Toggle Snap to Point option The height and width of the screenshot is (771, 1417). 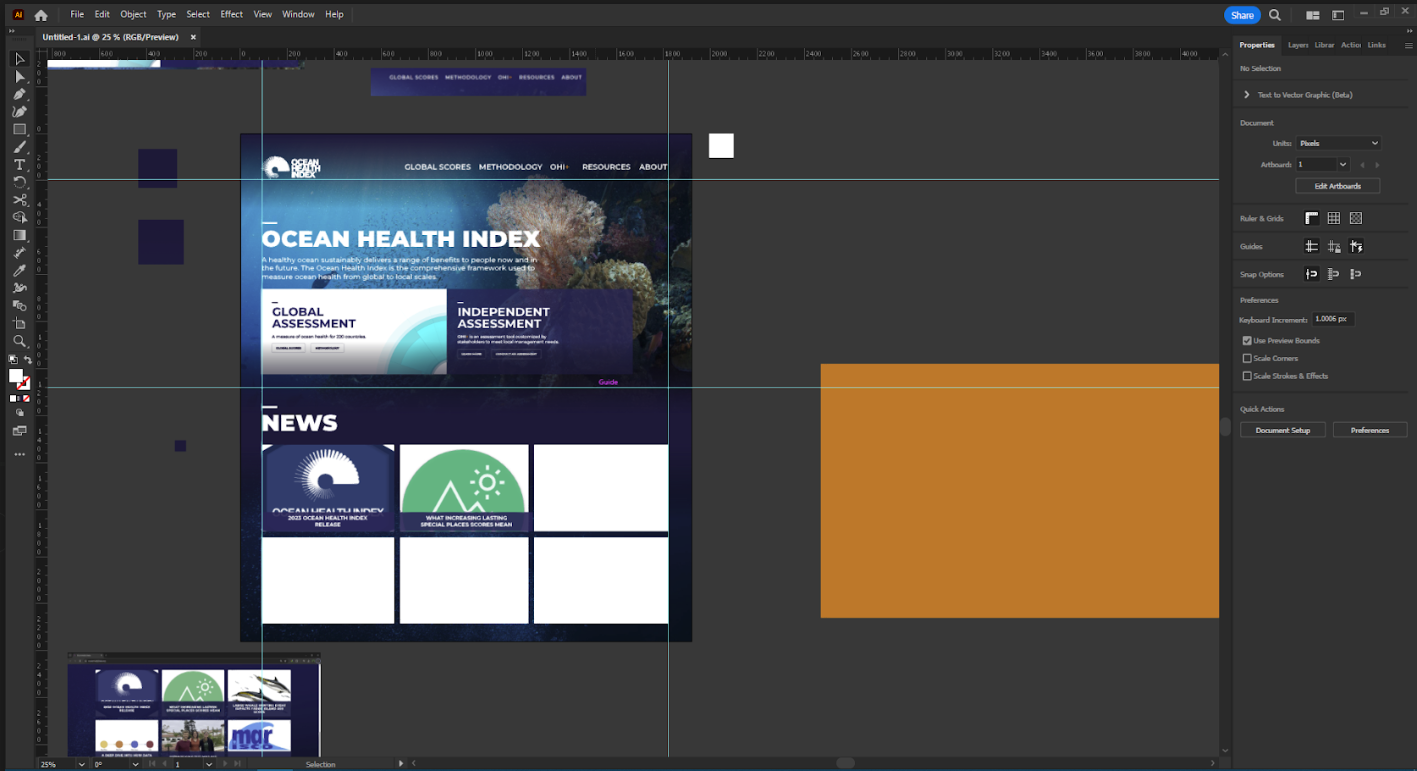tap(1312, 274)
